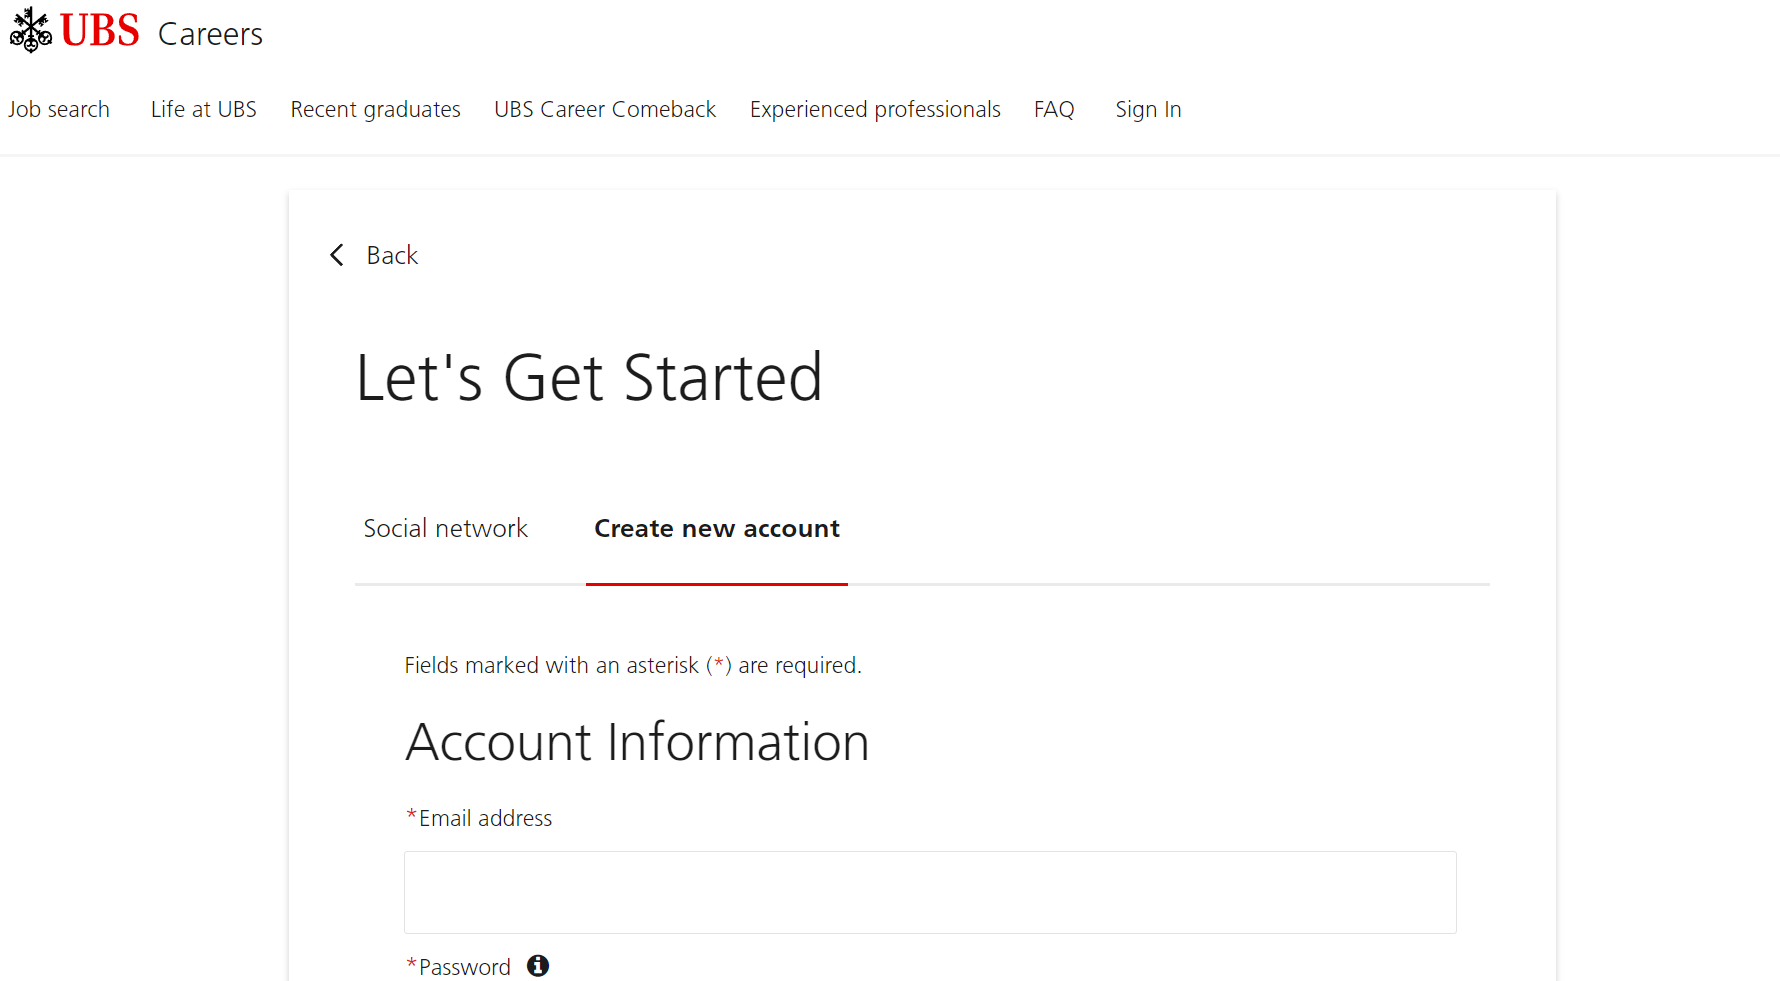This screenshot has width=1780, height=981.
Task: Click the Let's Get Started heading
Action: pos(589,378)
